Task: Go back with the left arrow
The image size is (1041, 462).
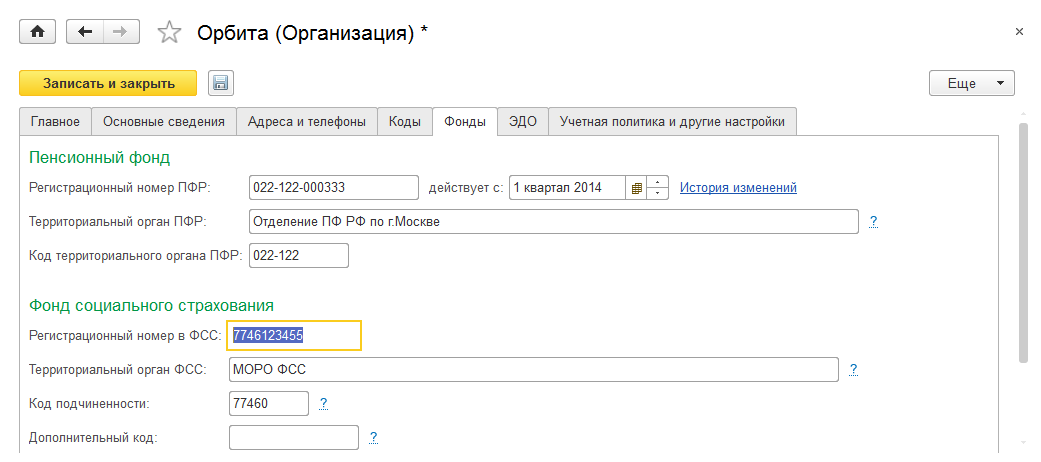Action: [x=84, y=32]
